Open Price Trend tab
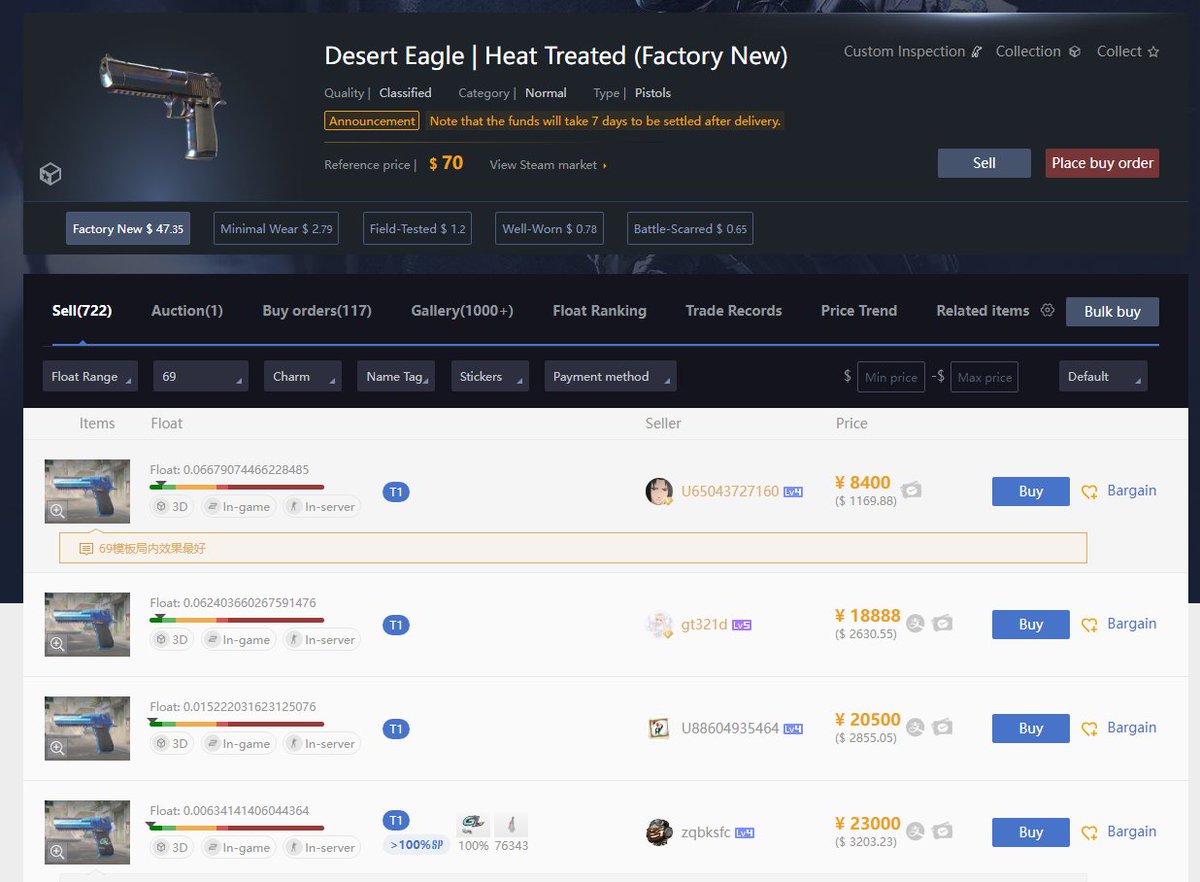 [859, 311]
